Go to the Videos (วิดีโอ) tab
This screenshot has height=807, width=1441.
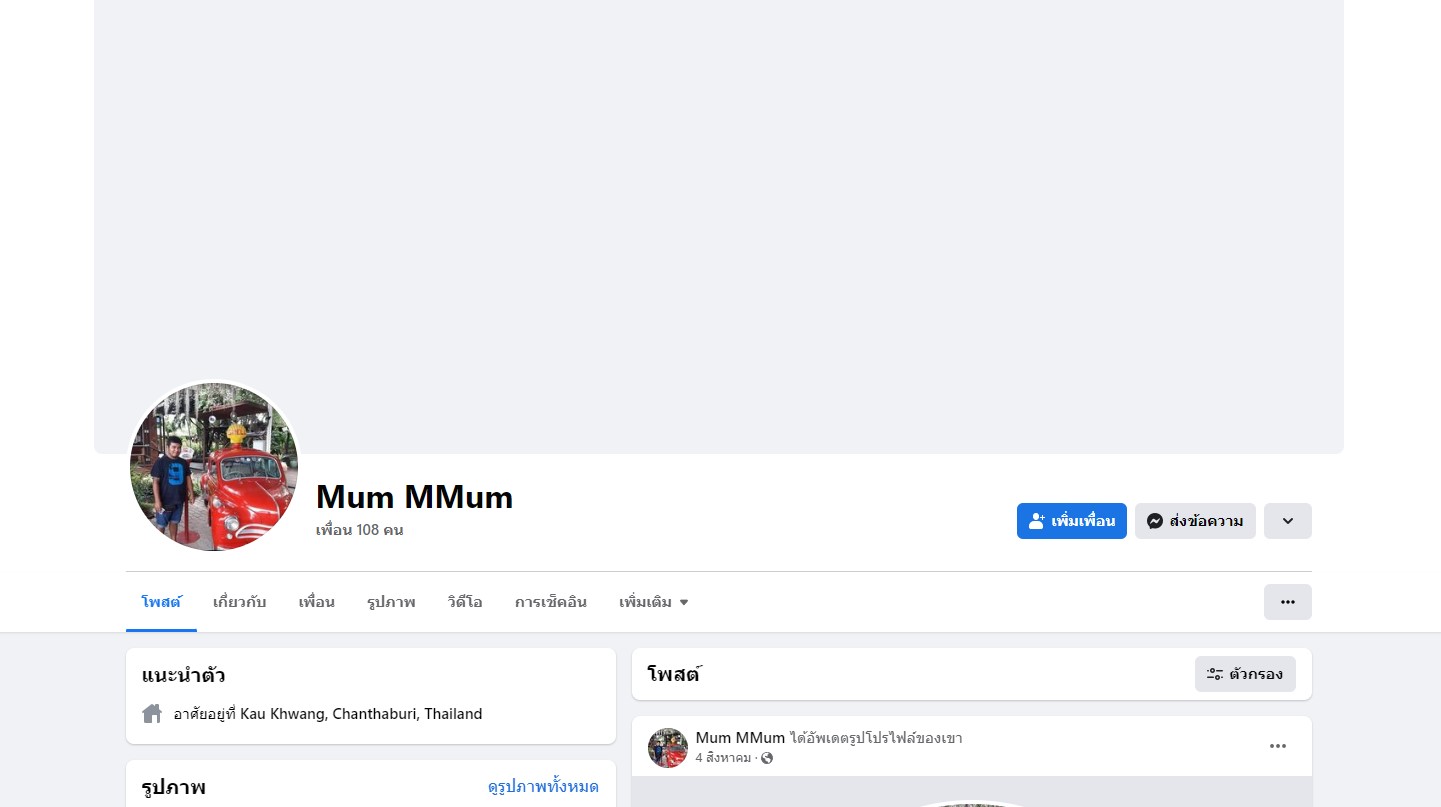465,602
